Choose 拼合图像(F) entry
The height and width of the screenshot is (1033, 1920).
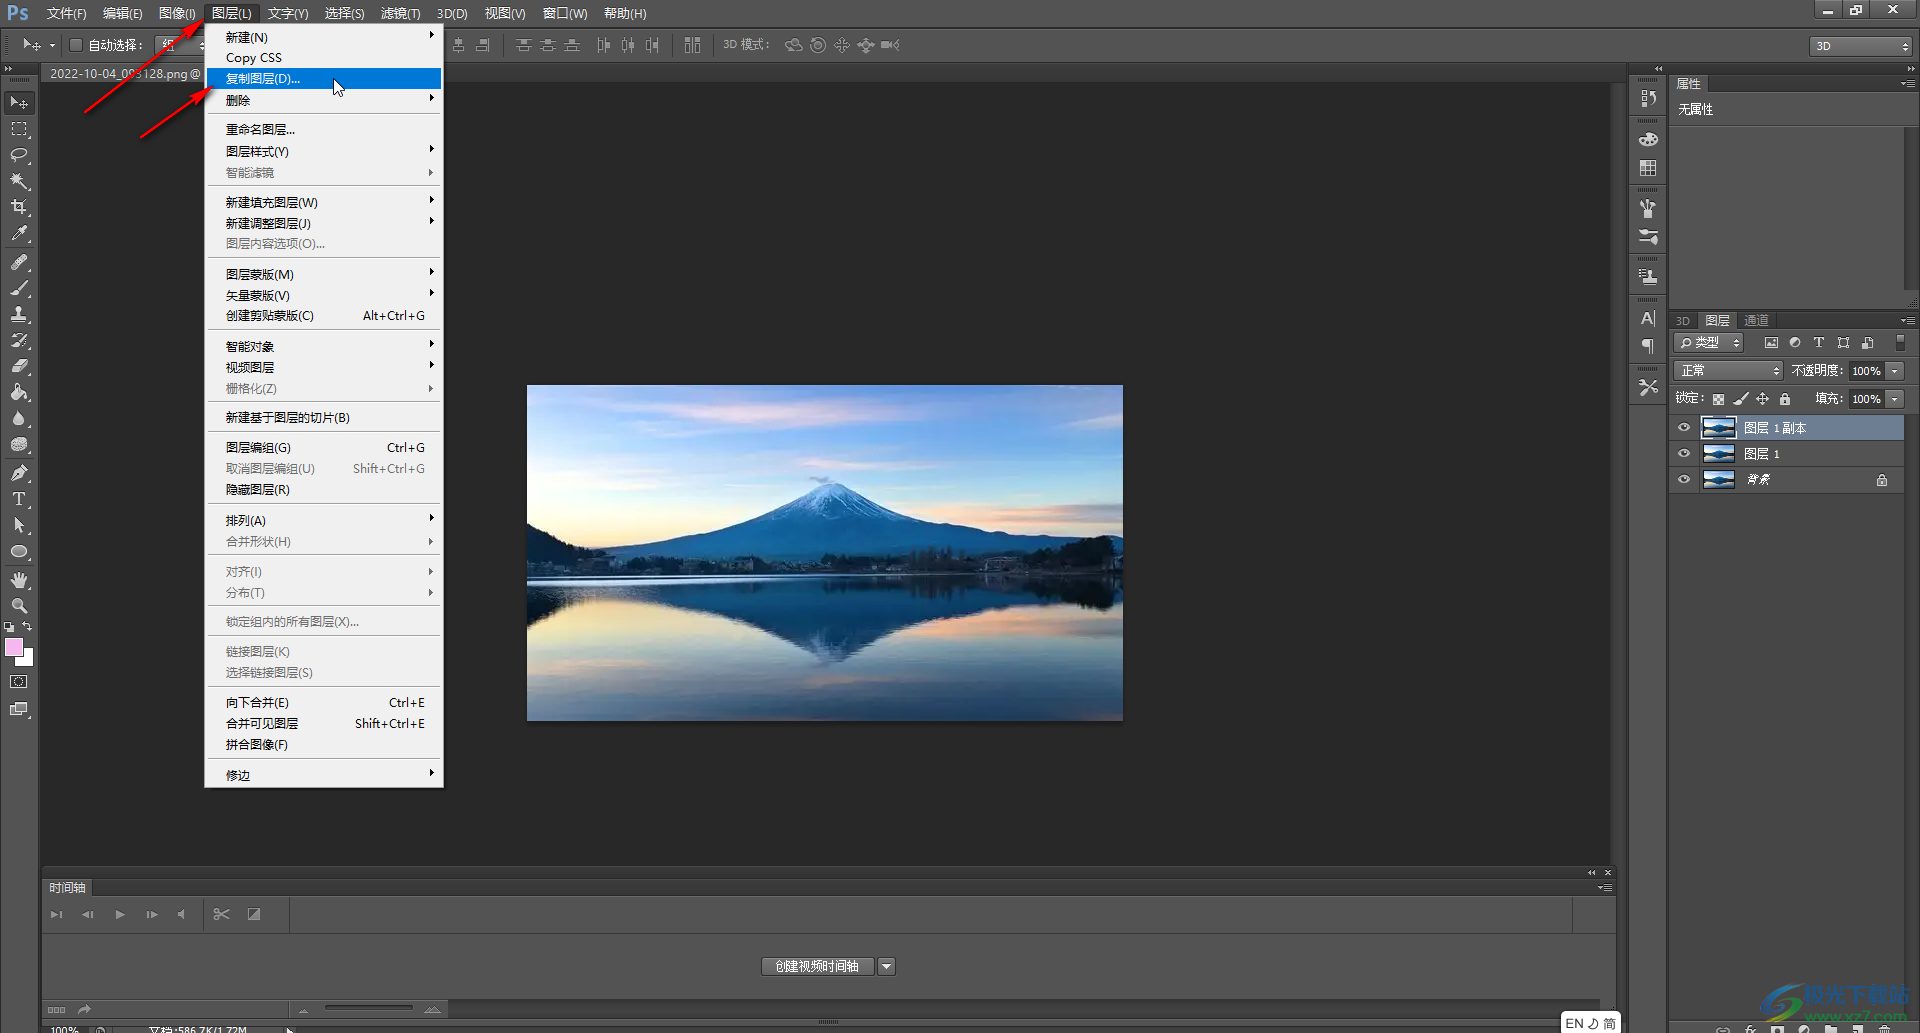point(323,744)
